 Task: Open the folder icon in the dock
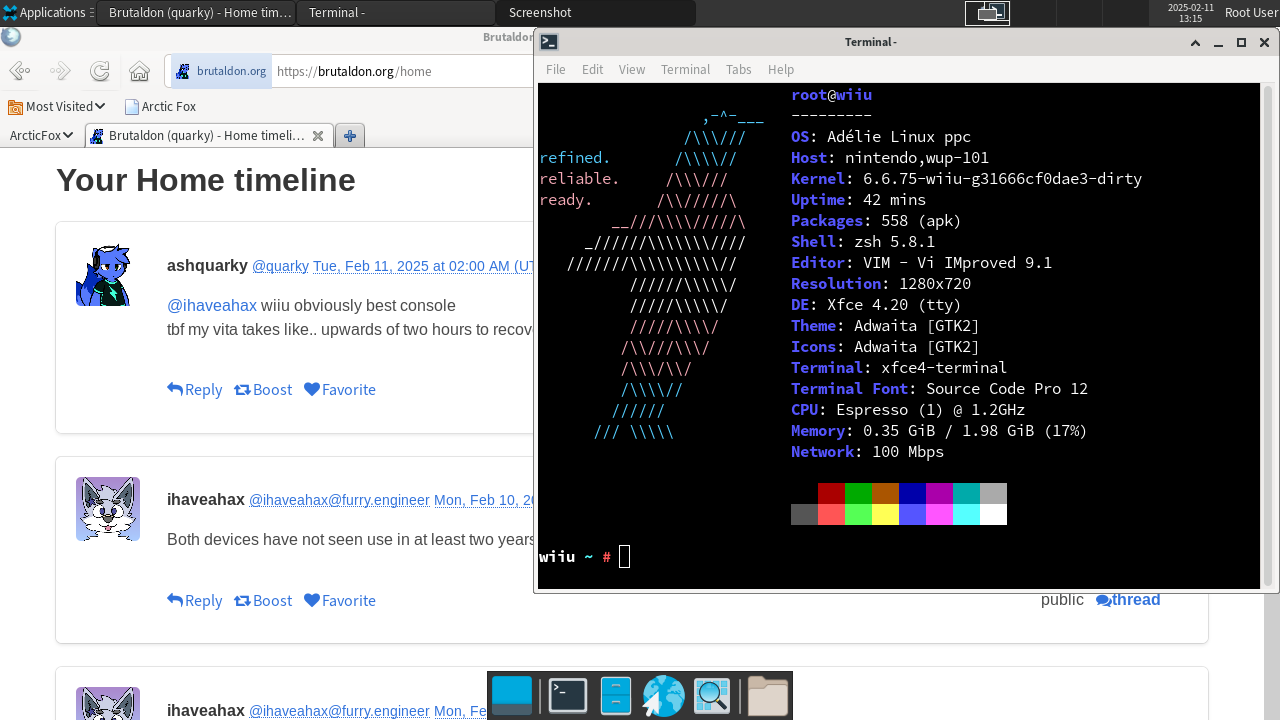tap(768, 696)
